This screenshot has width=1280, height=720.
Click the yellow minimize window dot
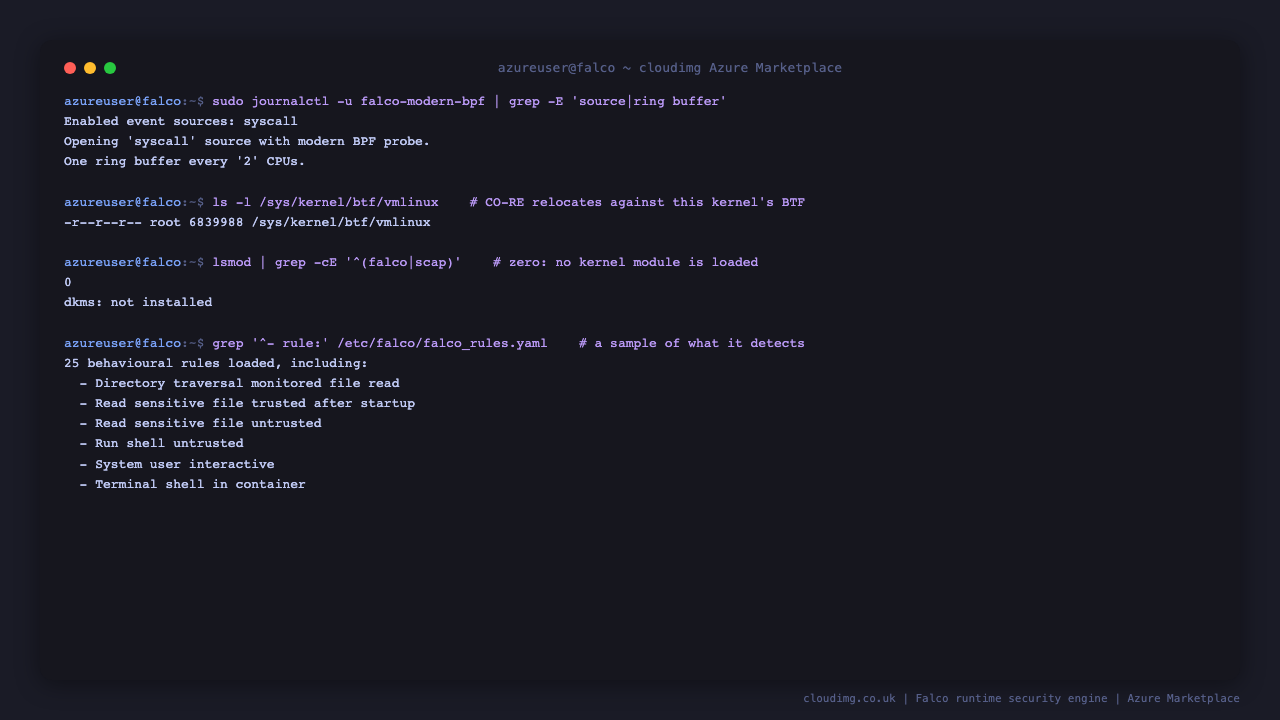pos(90,68)
